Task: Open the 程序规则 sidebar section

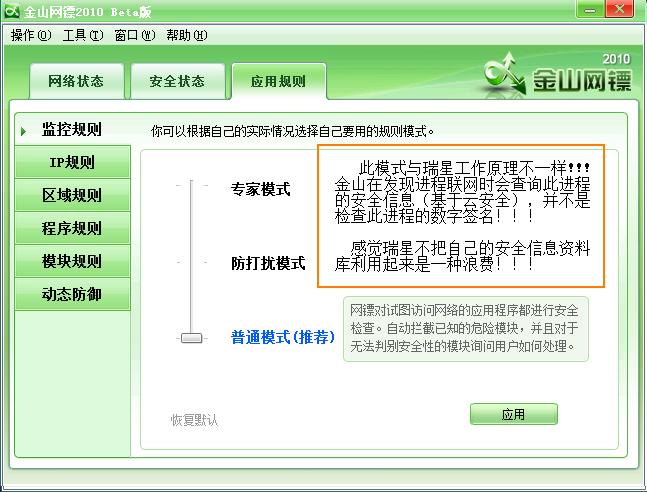Action: pyautogui.click(x=73, y=228)
